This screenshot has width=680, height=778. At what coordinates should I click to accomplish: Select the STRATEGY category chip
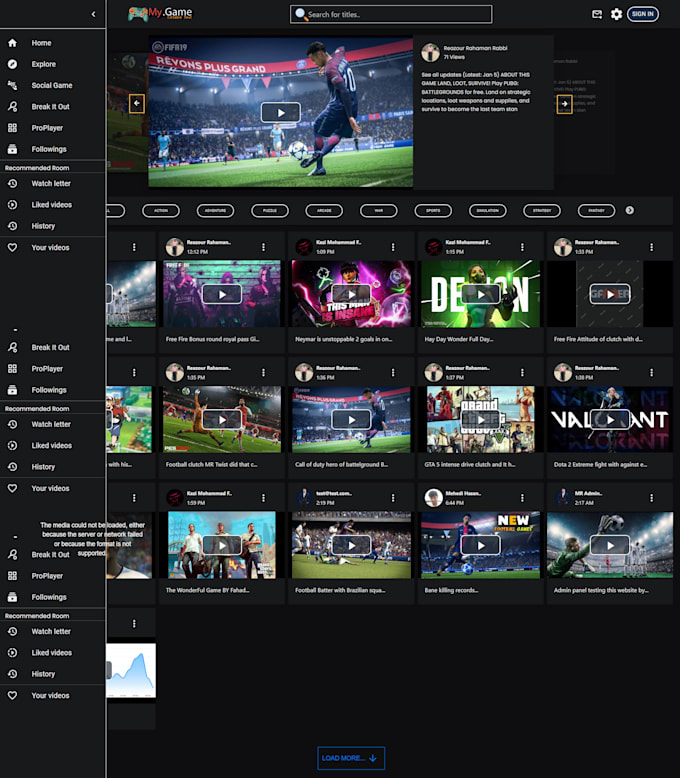coord(542,210)
